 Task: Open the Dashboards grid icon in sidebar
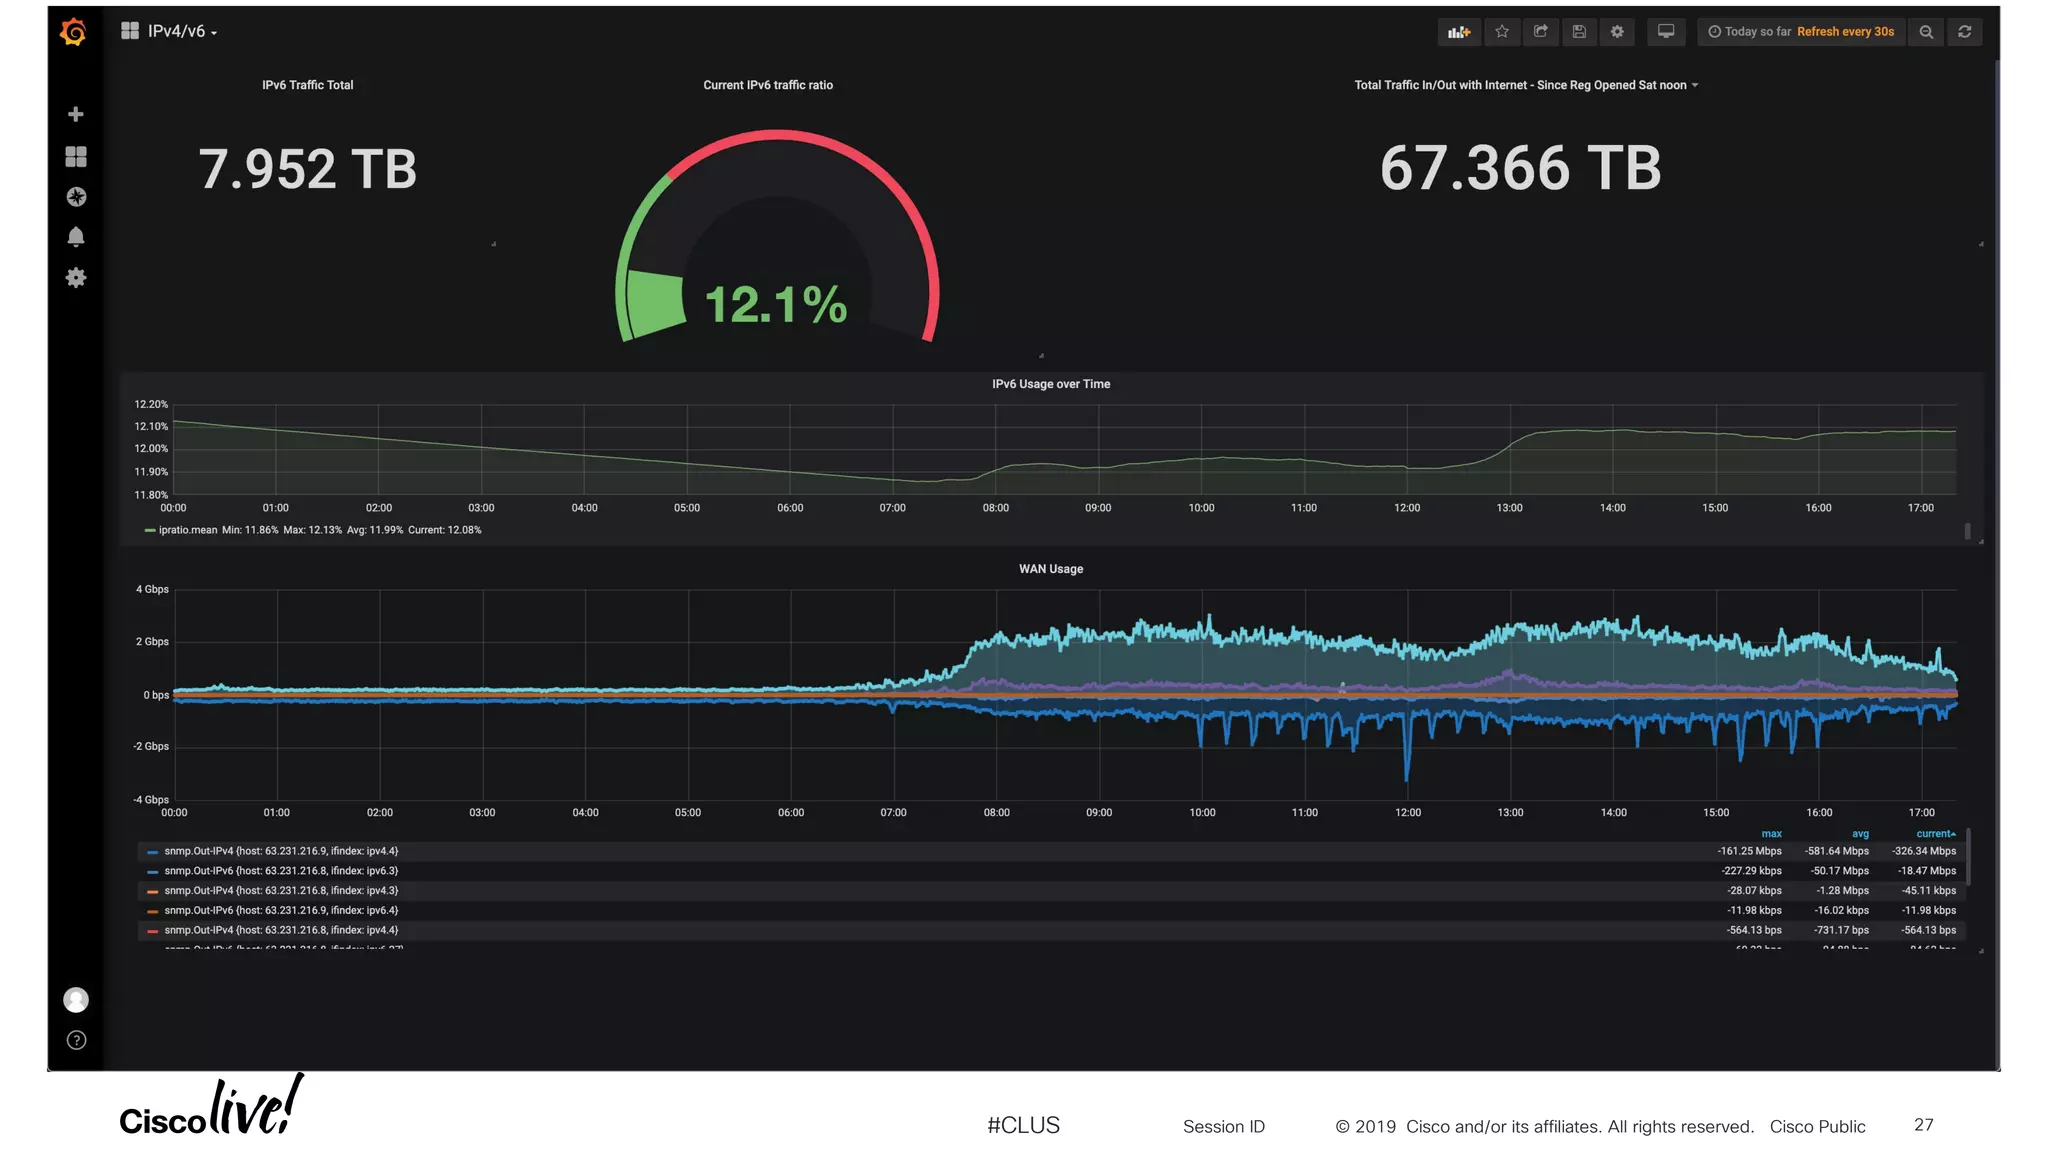(75, 157)
